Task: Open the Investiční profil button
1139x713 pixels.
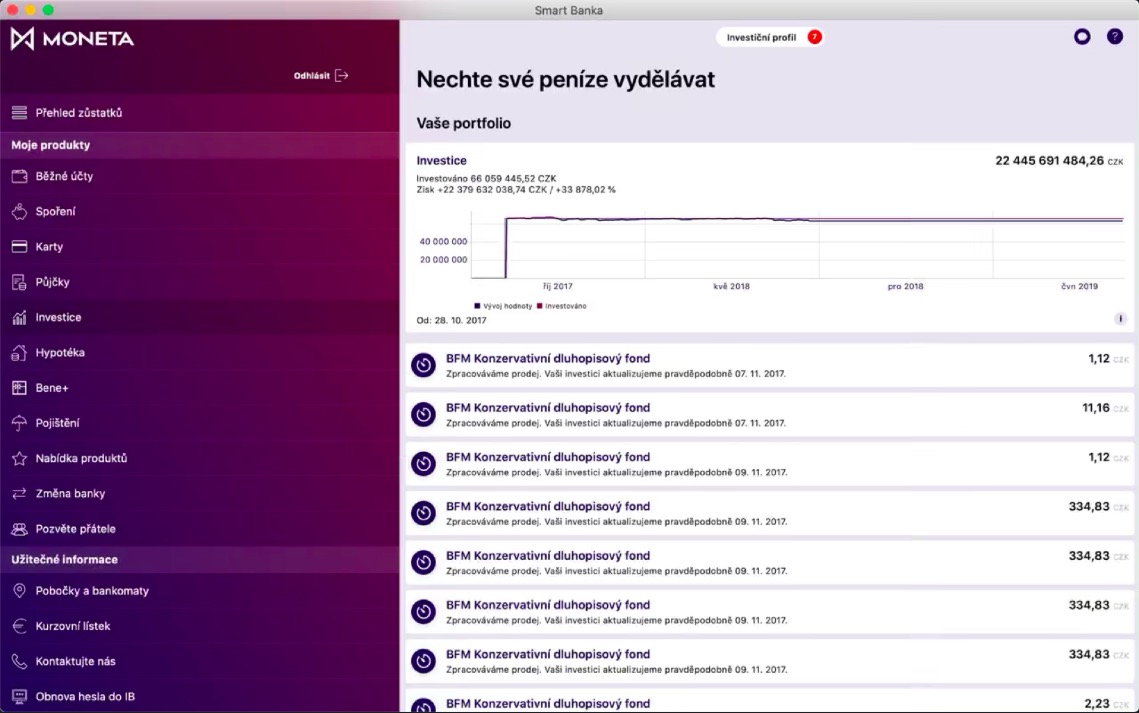Action: [x=770, y=37]
